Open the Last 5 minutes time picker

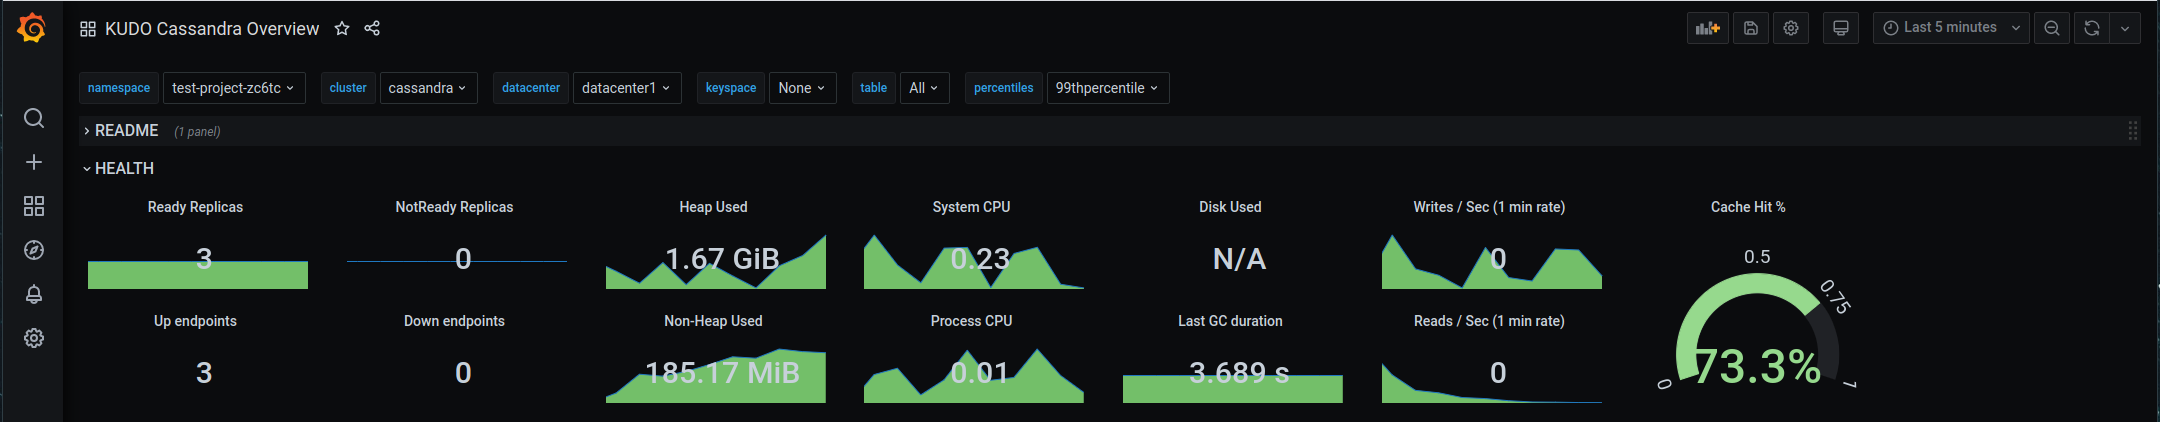(x=1951, y=28)
